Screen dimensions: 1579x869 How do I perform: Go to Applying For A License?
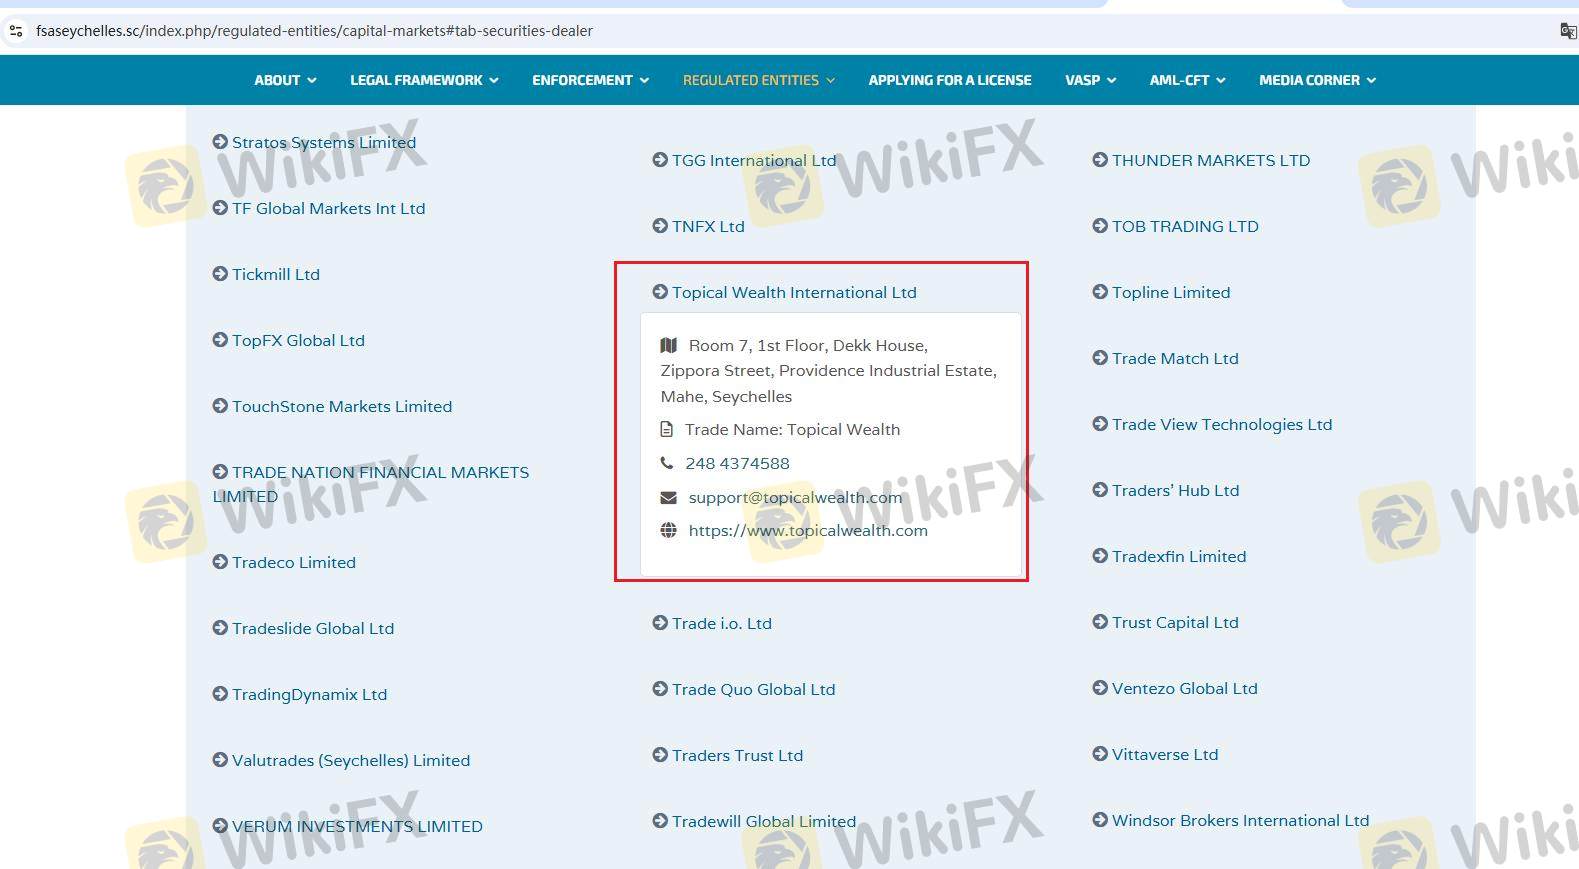[949, 80]
